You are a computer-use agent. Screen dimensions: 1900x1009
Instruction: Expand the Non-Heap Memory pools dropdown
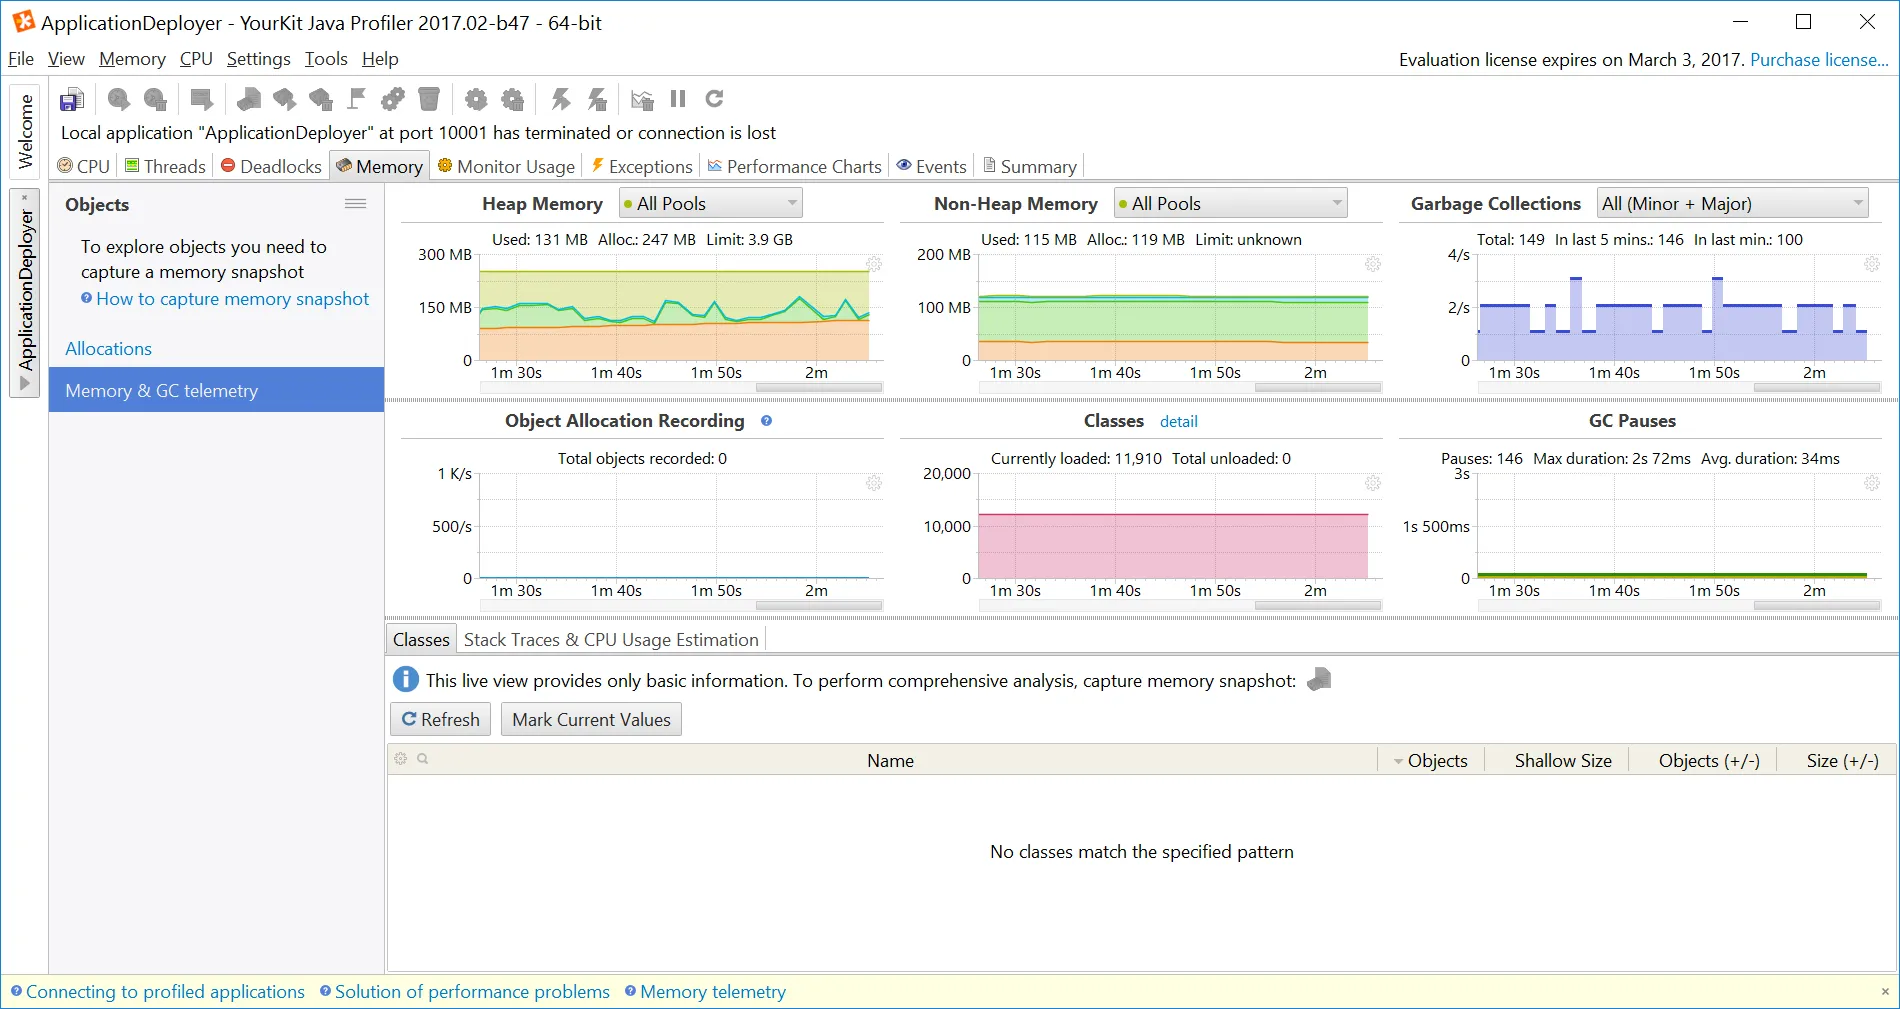click(1231, 204)
